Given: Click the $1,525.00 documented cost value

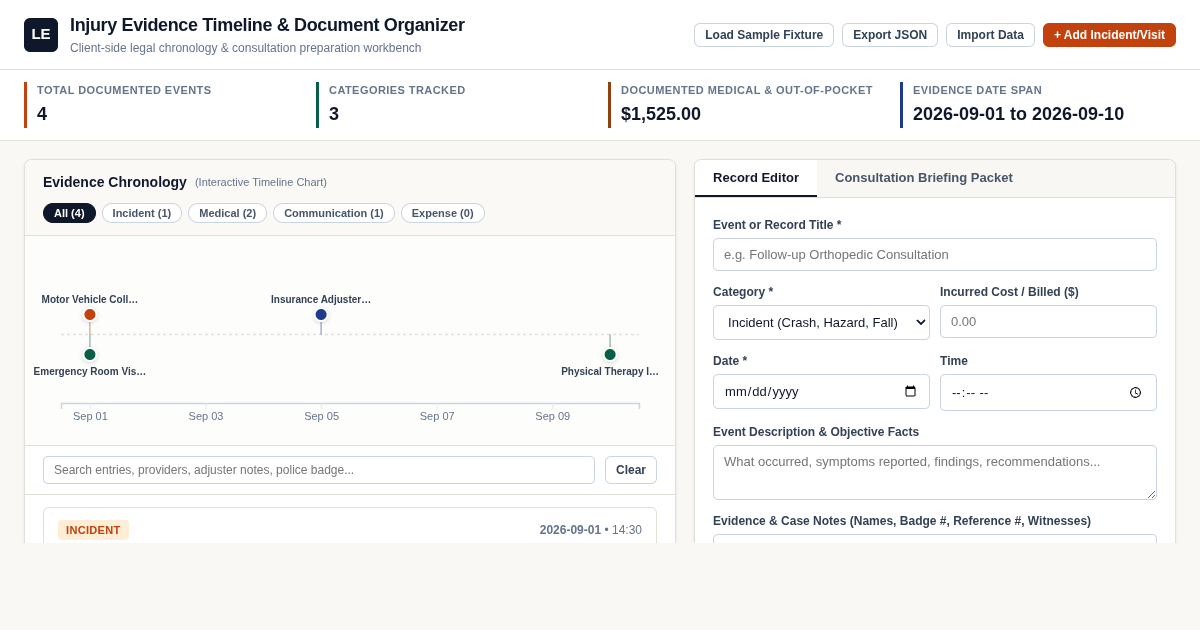Looking at the screenshot, I should click(x=661, y=114).
